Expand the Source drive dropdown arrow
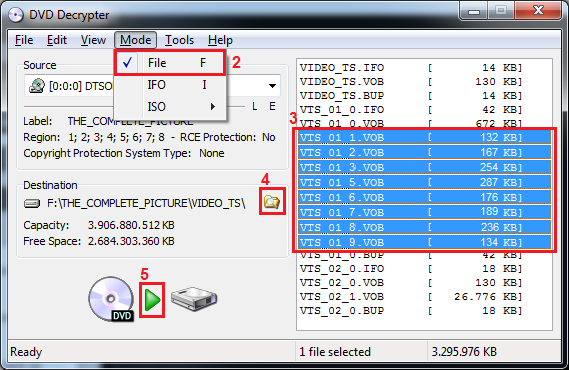The image size is (569, 370). coord(272,86)
